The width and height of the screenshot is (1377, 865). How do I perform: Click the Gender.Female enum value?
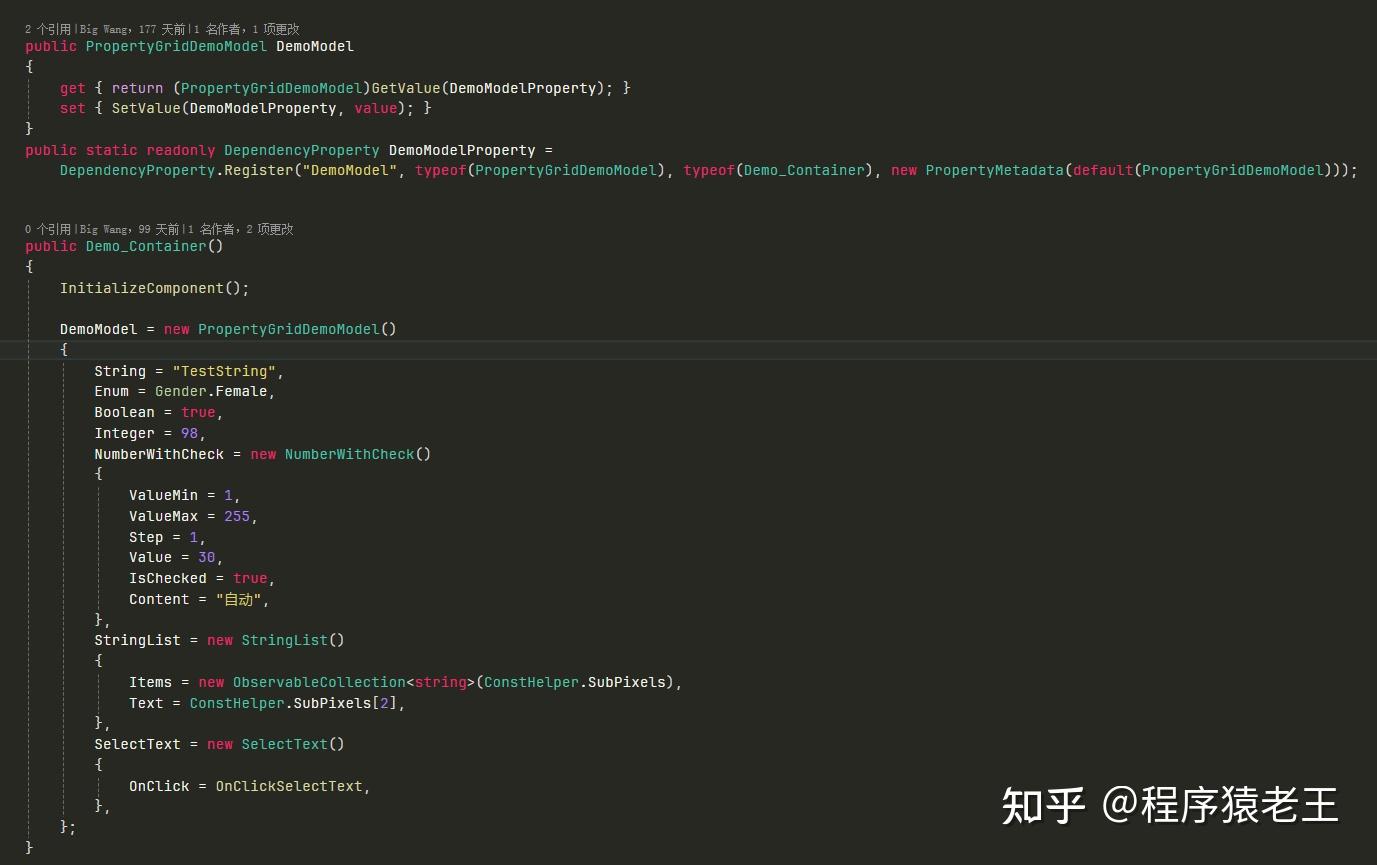tap(212, 391)
